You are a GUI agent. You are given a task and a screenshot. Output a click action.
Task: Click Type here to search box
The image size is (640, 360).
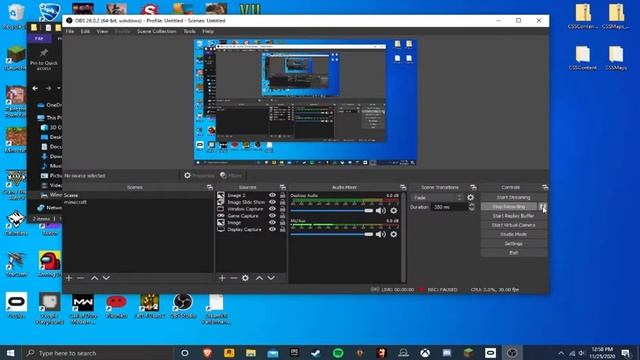(x=98, y=353)
